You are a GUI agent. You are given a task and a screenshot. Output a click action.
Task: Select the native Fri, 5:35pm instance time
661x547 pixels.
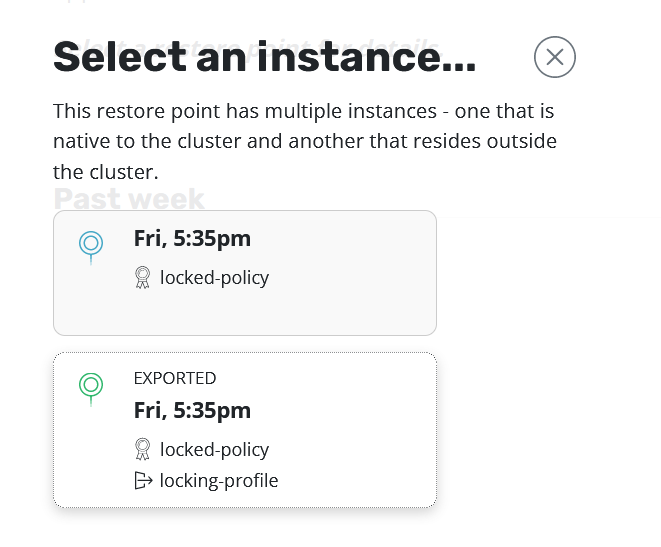[192, 239]
